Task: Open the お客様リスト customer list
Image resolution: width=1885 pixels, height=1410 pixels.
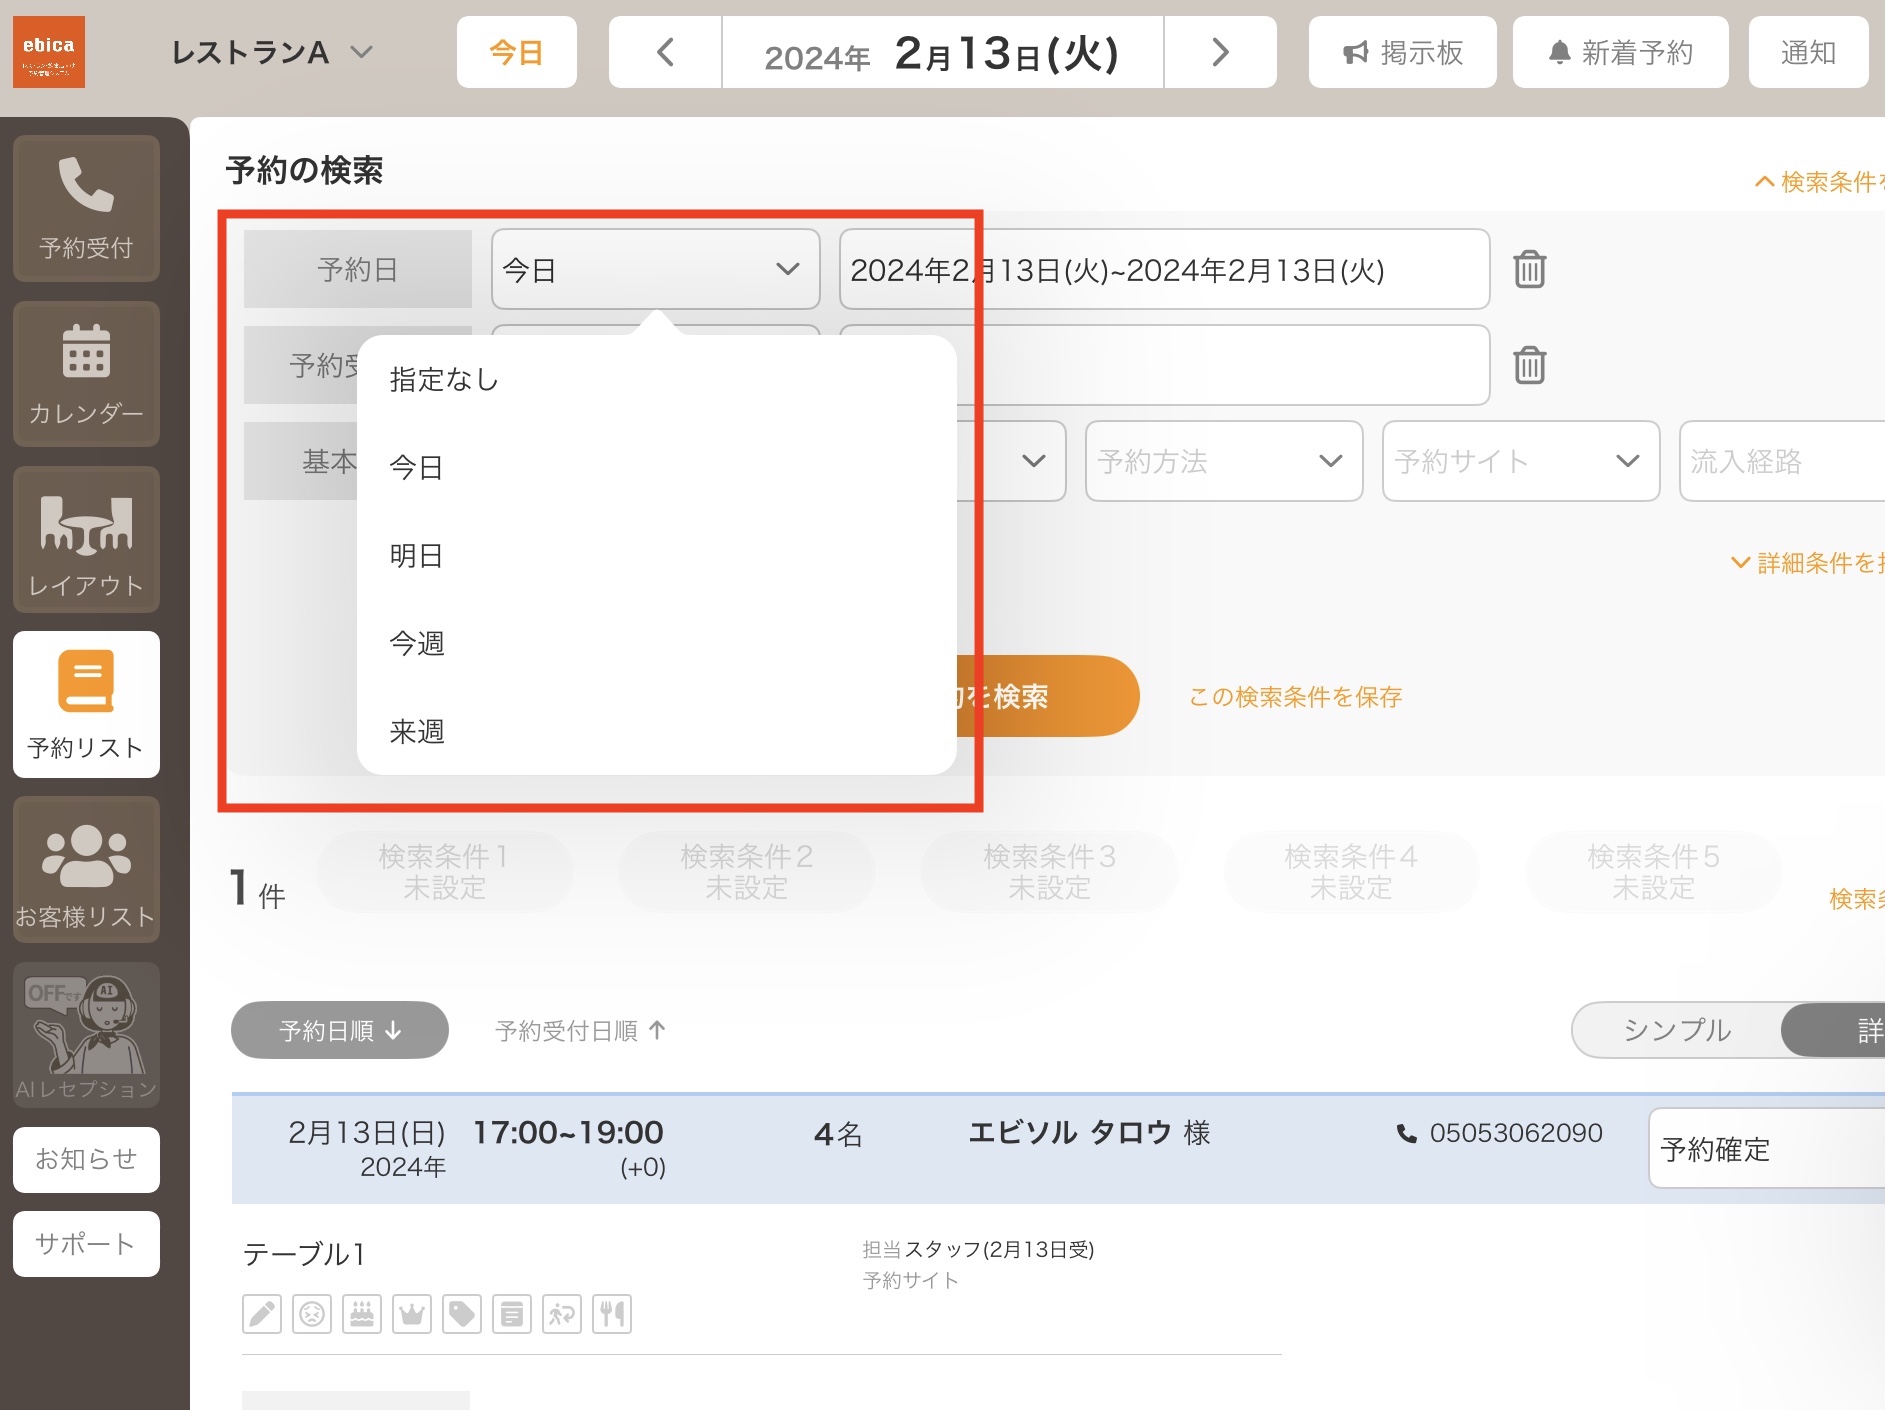Action: click(x=86, y=870)
